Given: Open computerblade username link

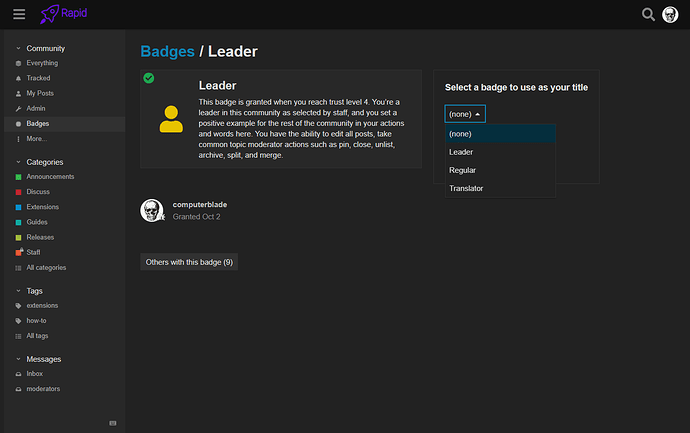Looking at the screenshot, I should pos(200,205).
